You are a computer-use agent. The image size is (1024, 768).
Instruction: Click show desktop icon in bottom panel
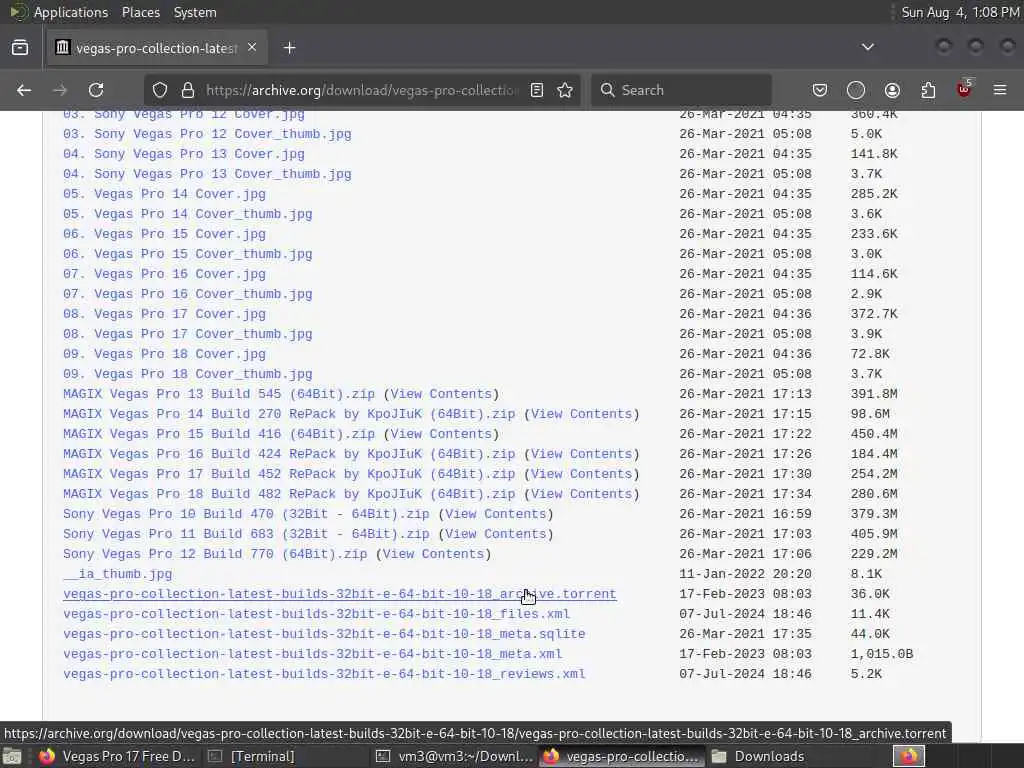(12, 757)
